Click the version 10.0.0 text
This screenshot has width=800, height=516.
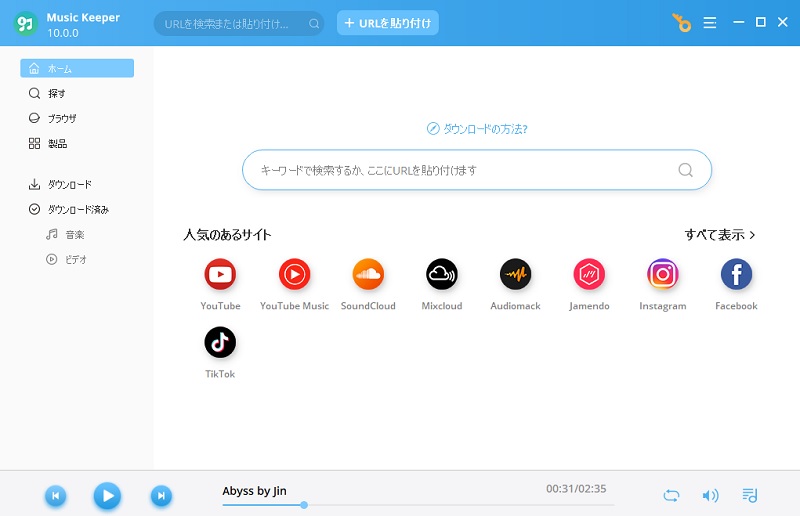pos(63,33)
